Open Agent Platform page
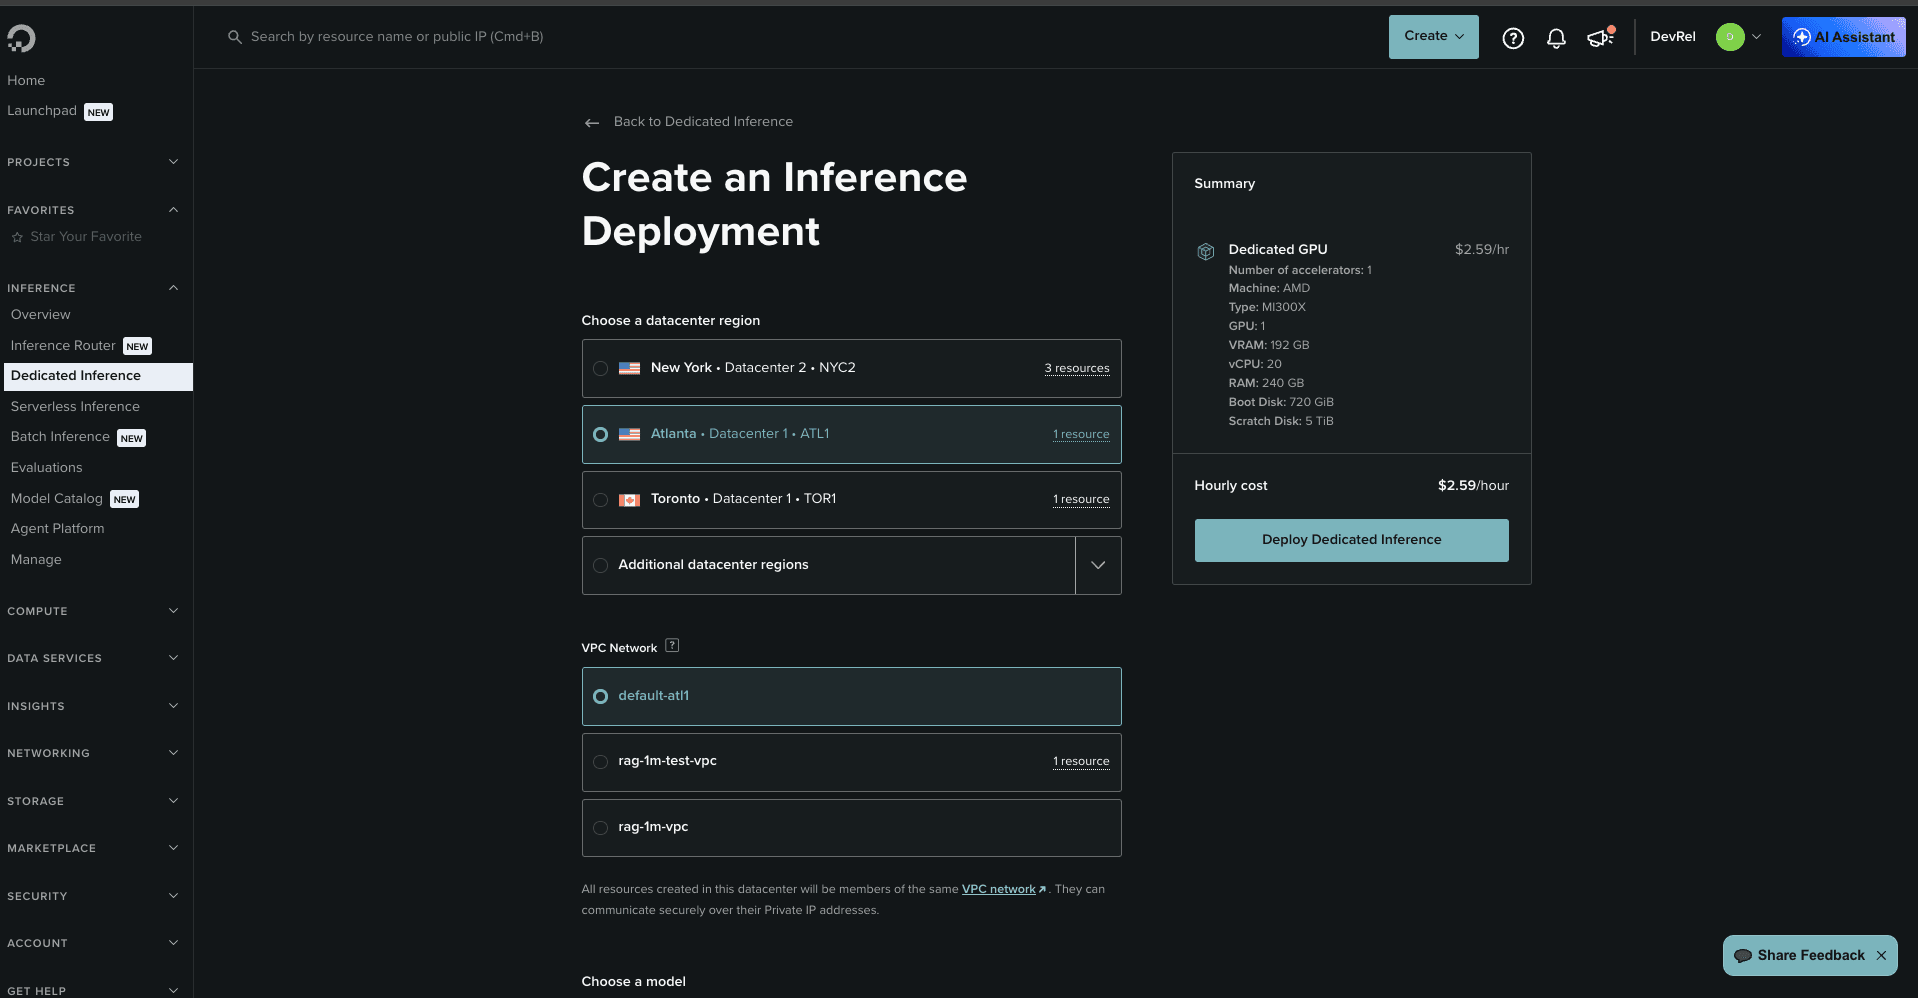Screen dimensions: 1918x998 click(x=58, y=528)
